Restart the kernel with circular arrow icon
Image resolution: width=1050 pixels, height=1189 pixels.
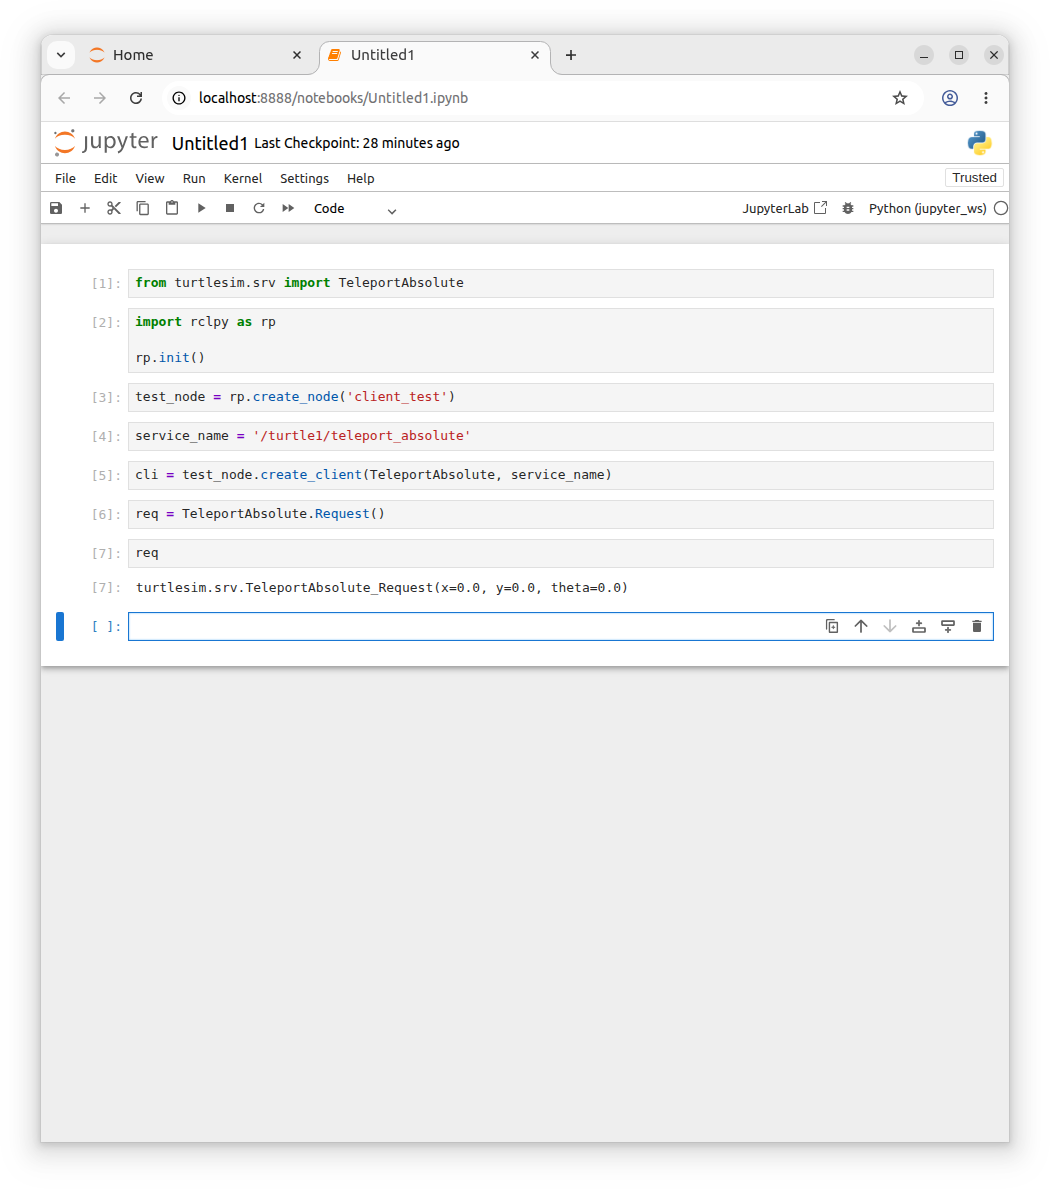tap(259, 208)
